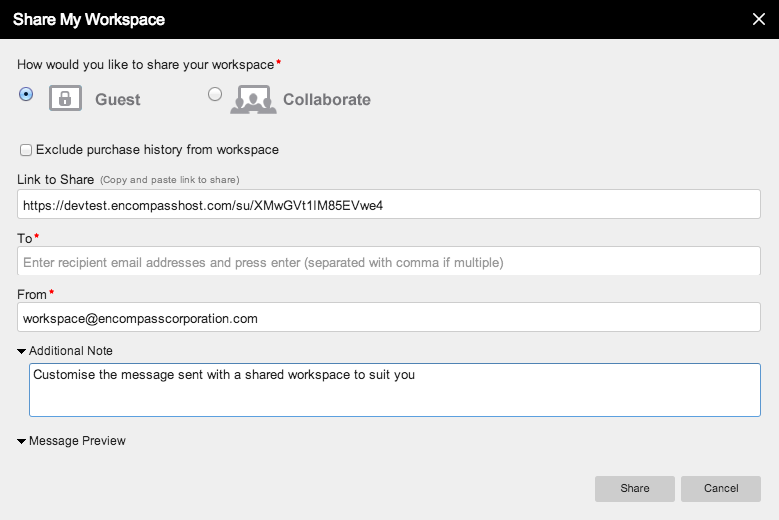
Task: Click the Exclude purchase history label text
Action: click(157, 149)
